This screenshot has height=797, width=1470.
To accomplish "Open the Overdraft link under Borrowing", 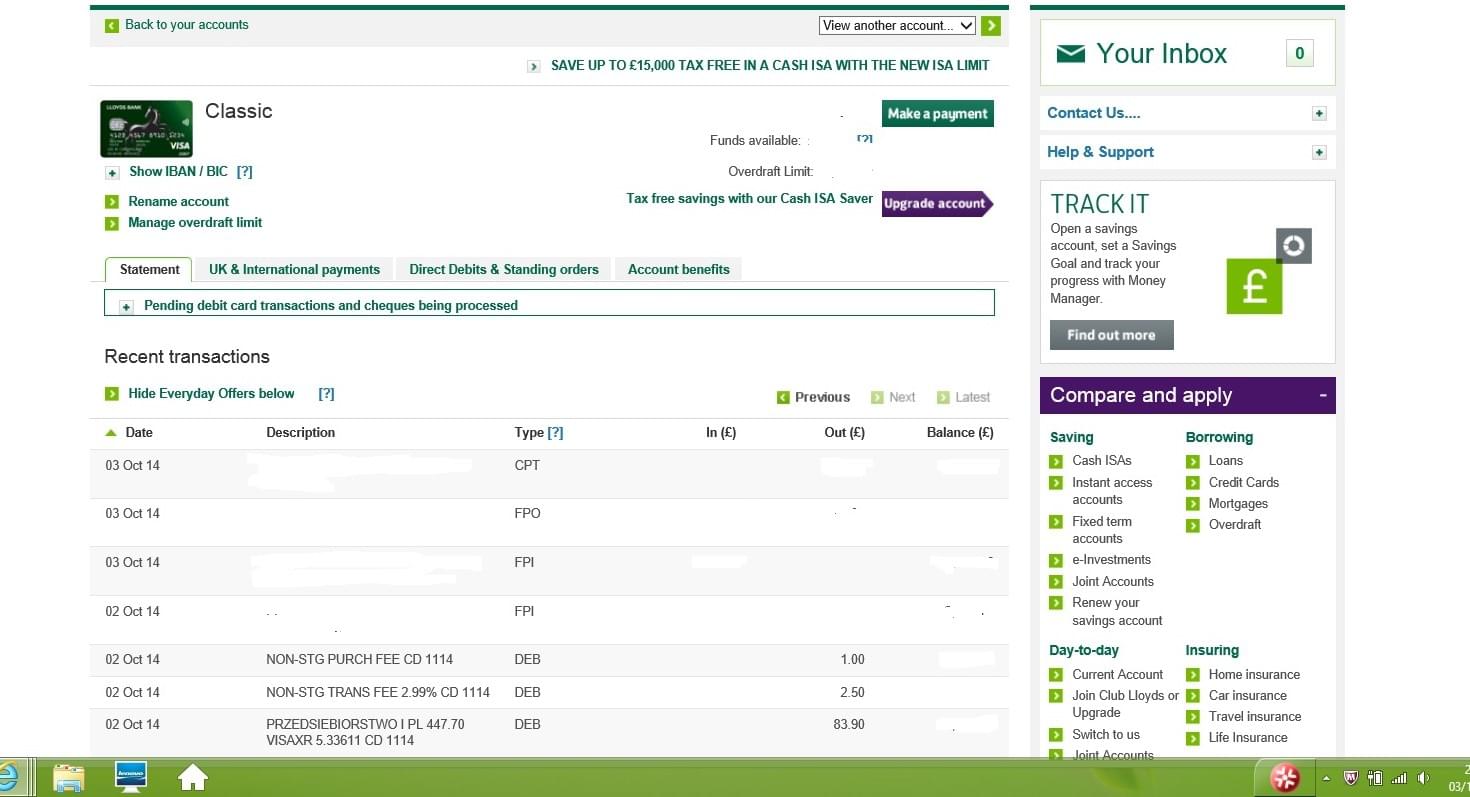I will (1235, 524).
